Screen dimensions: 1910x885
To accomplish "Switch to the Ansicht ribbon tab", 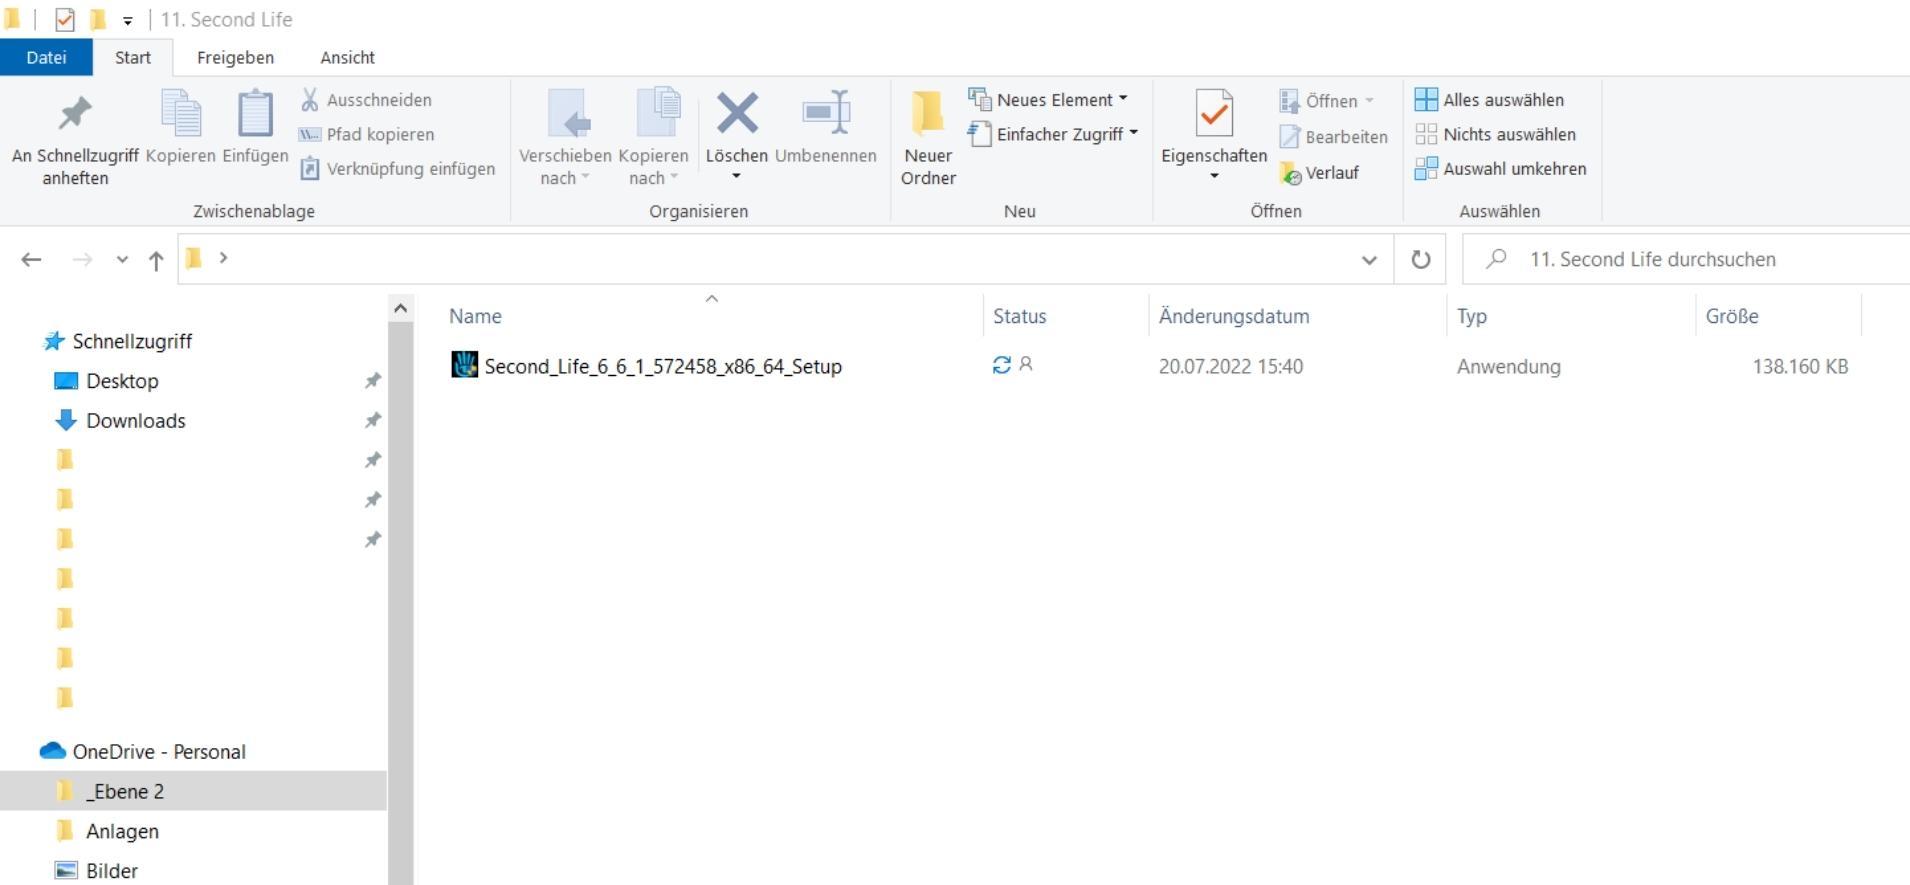I will tap(347, 57).
